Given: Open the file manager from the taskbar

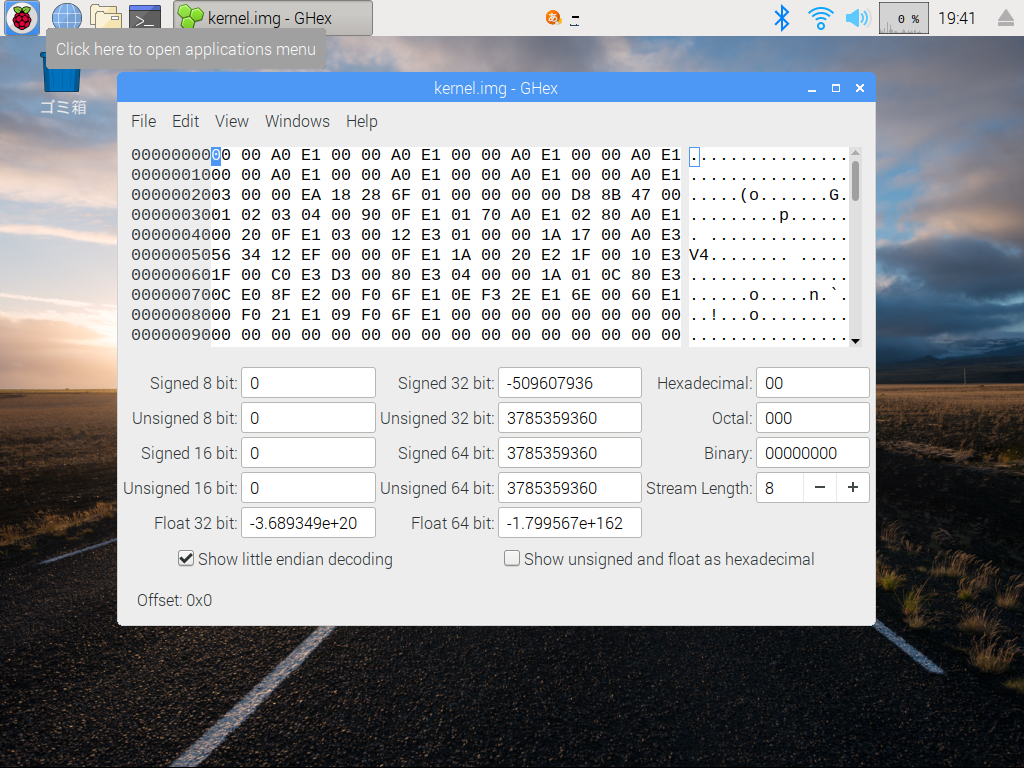Looking at the screenshot, I should point(103,16).
